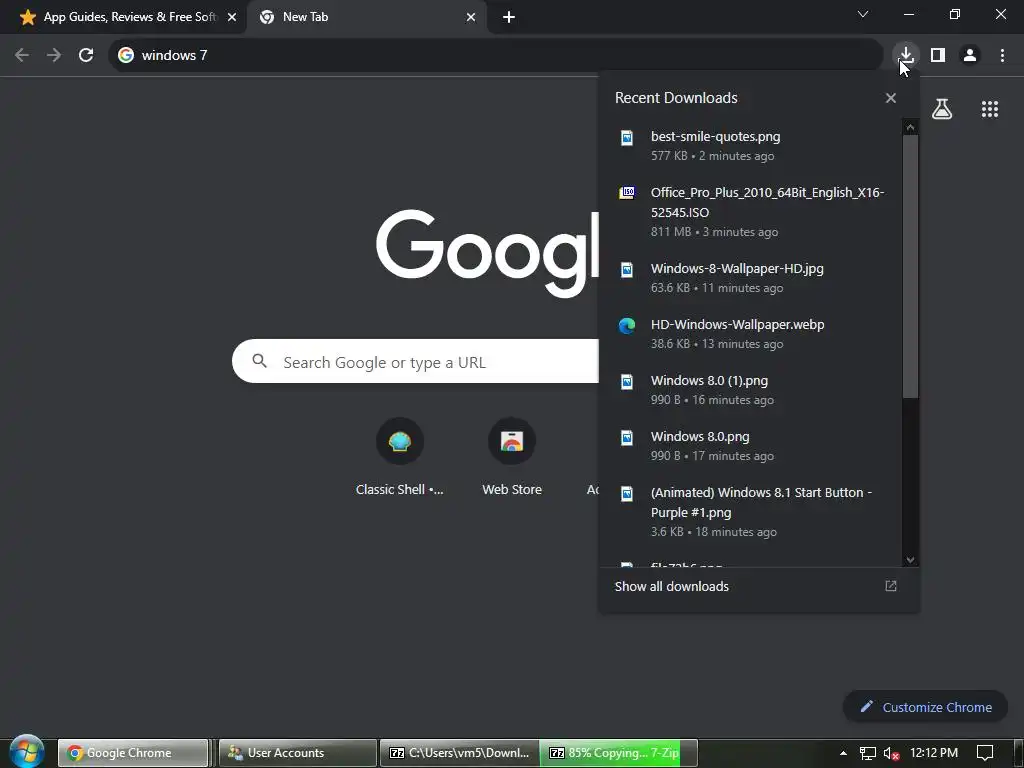Open the Search Labs flask icon
Image resolution: width=1024 pixels, height=768 pixels.
[x=941, y=109]
